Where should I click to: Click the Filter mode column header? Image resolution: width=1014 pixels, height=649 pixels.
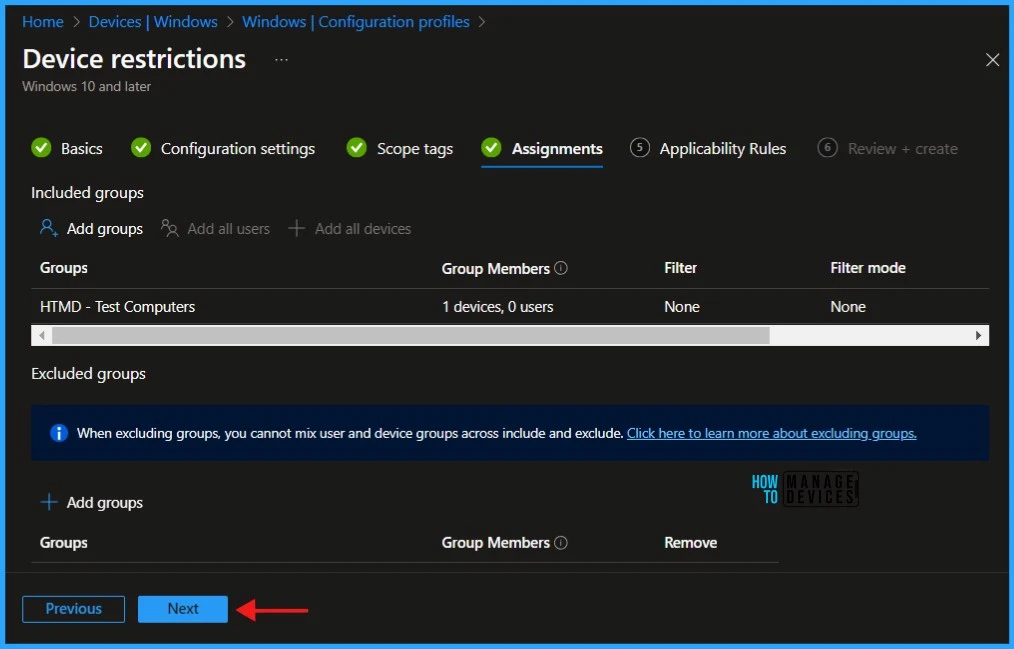coord(868,268)
